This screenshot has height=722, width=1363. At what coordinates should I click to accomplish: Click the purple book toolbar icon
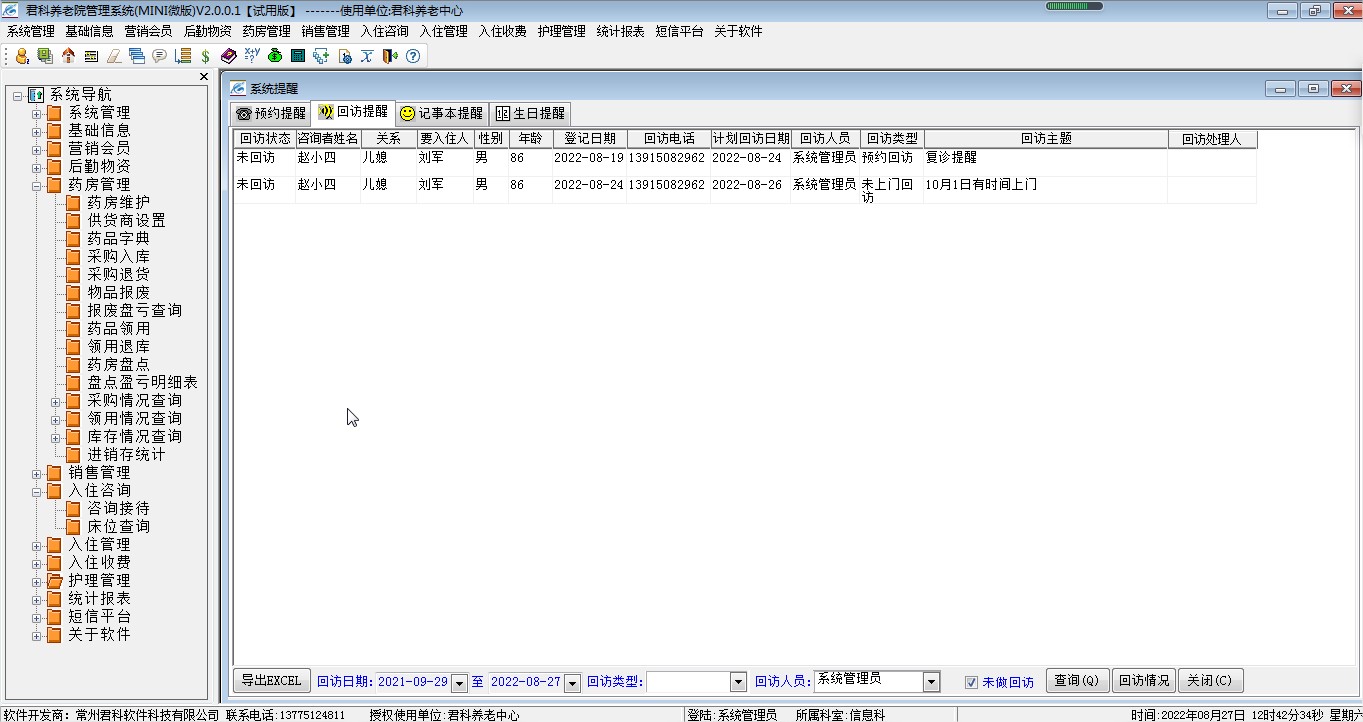tap(229, 56)
